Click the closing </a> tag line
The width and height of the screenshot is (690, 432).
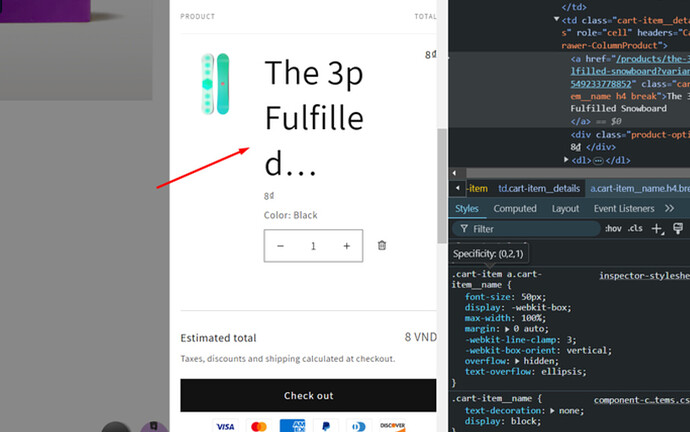pos(580,121)
